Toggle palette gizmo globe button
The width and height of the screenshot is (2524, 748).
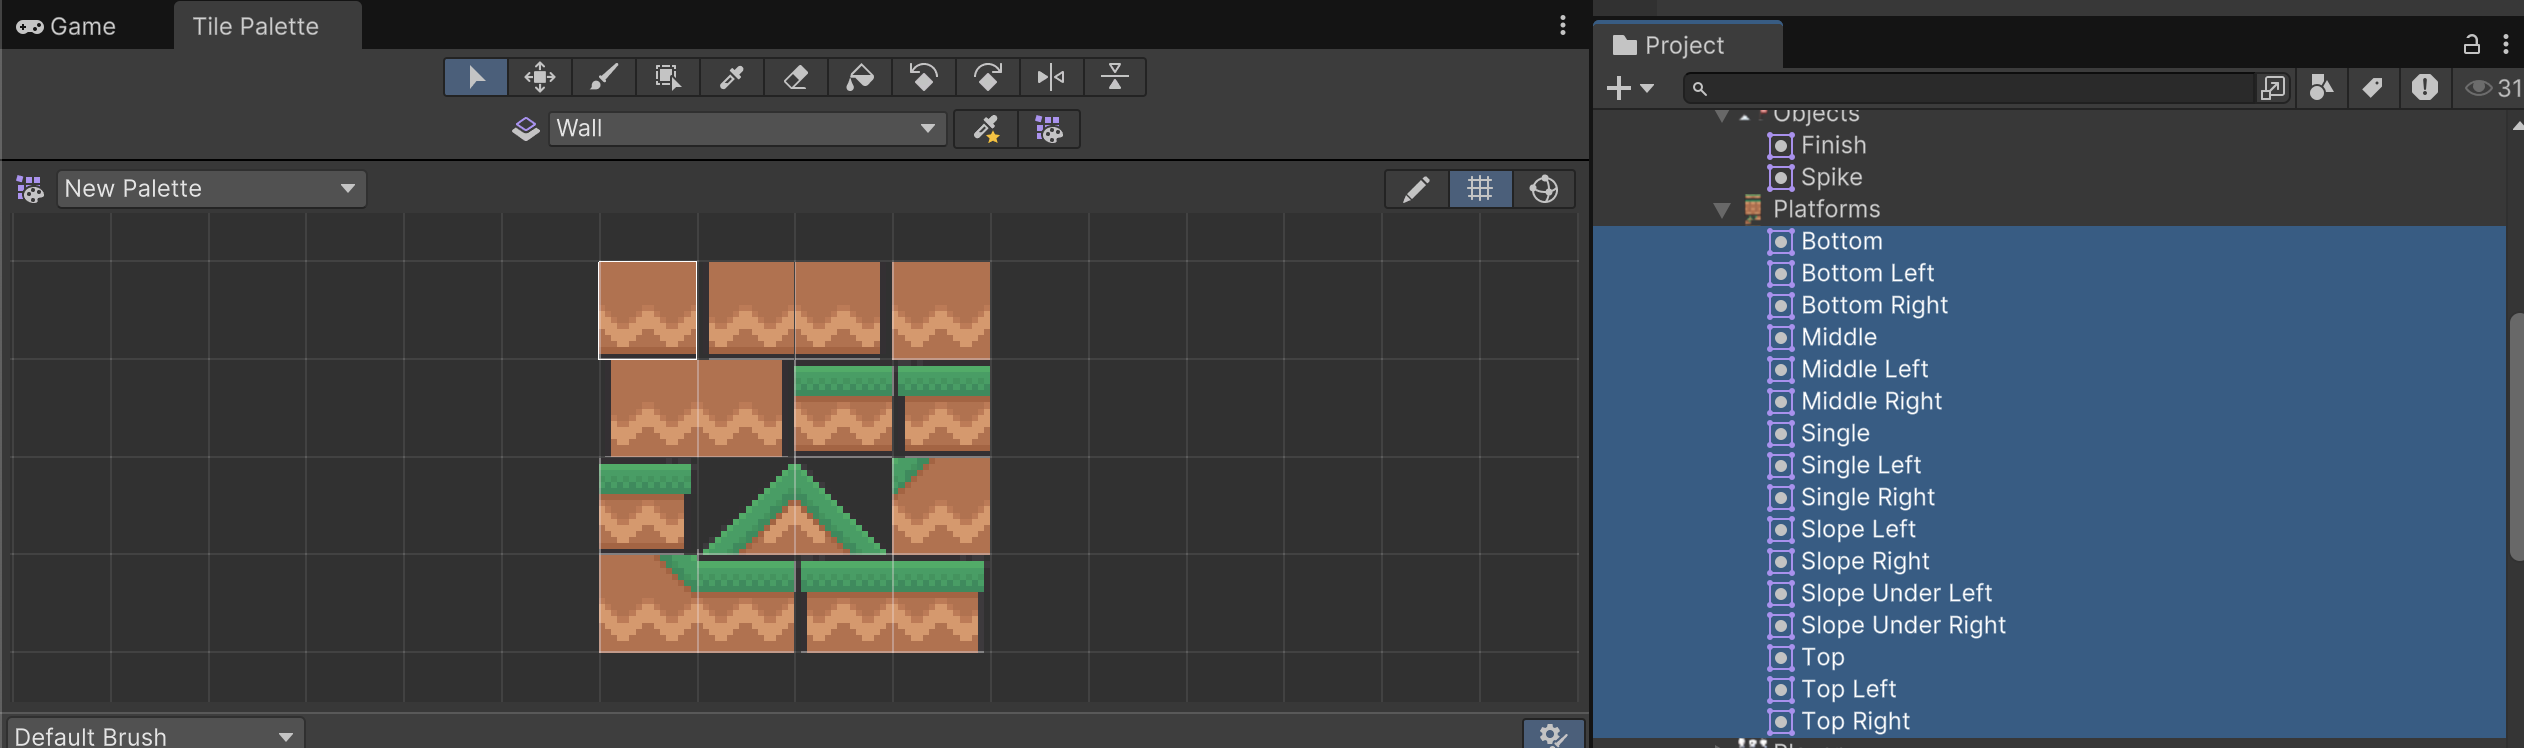[x=1544, y=189]
